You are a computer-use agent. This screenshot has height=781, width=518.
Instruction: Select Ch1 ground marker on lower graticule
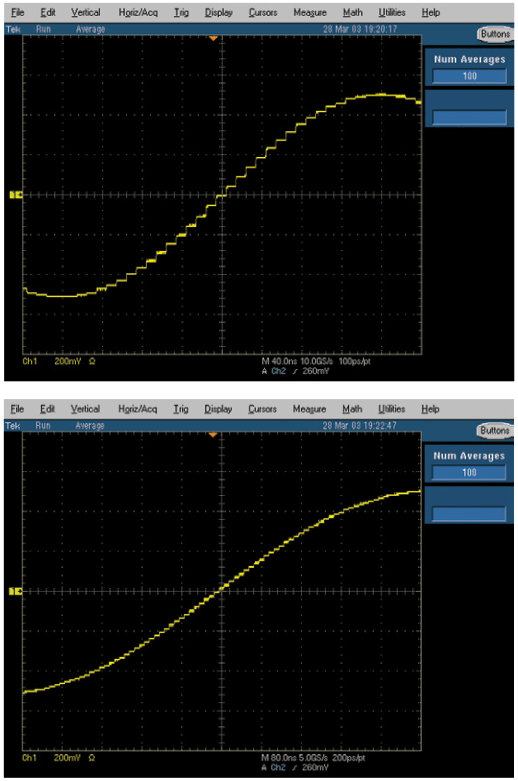click(16, 591)
